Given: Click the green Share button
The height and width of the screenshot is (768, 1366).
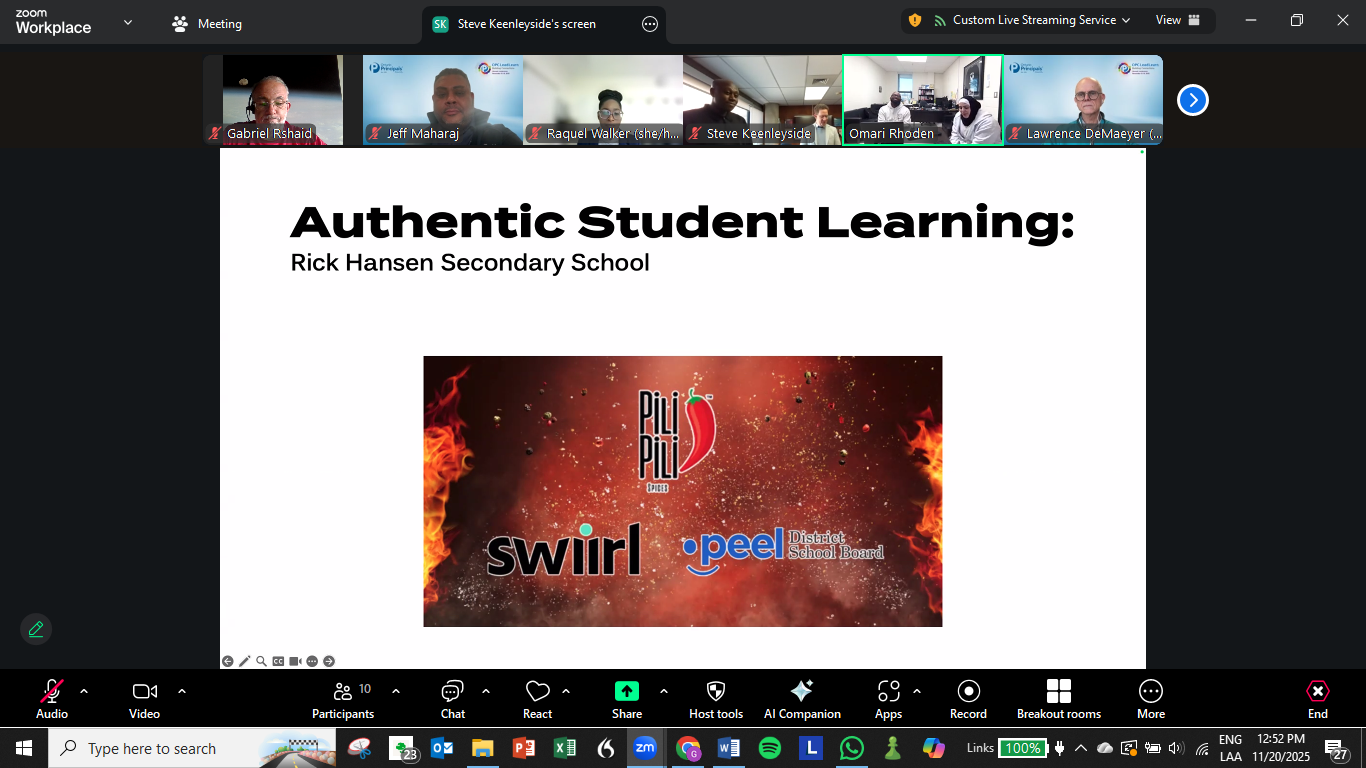Looking at the screenshot, I should point(627,699).
